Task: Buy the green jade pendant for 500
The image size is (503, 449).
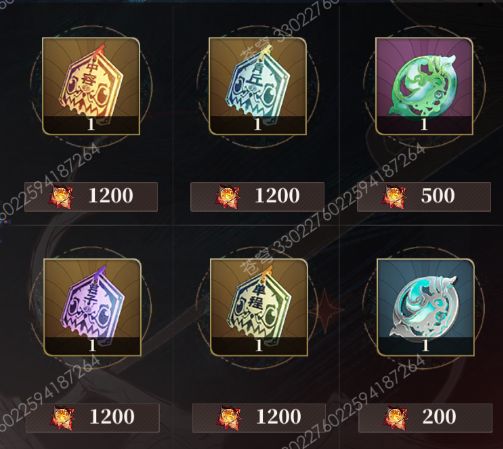Action: coord(424,197)
